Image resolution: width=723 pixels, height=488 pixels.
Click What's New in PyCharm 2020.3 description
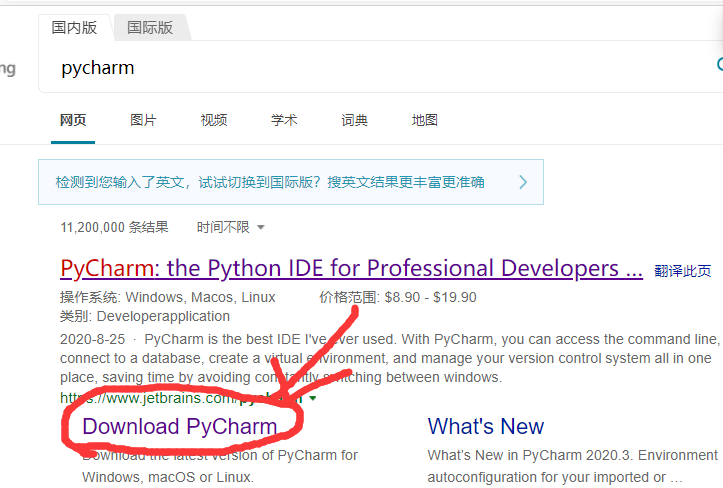click(x=572, y=466)
